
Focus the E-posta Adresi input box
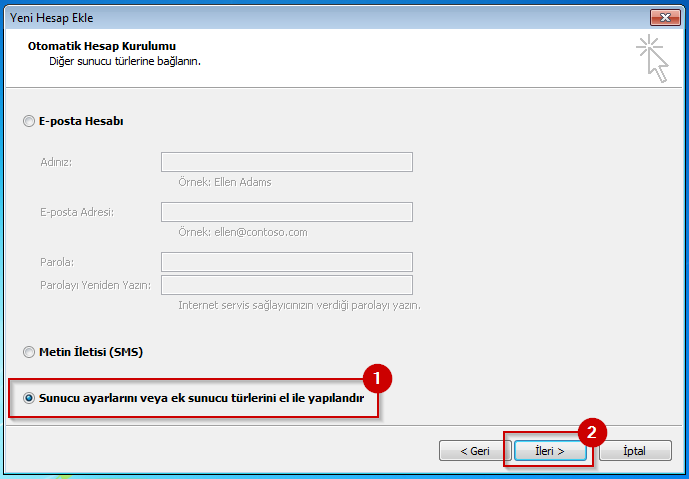[286, 211]
